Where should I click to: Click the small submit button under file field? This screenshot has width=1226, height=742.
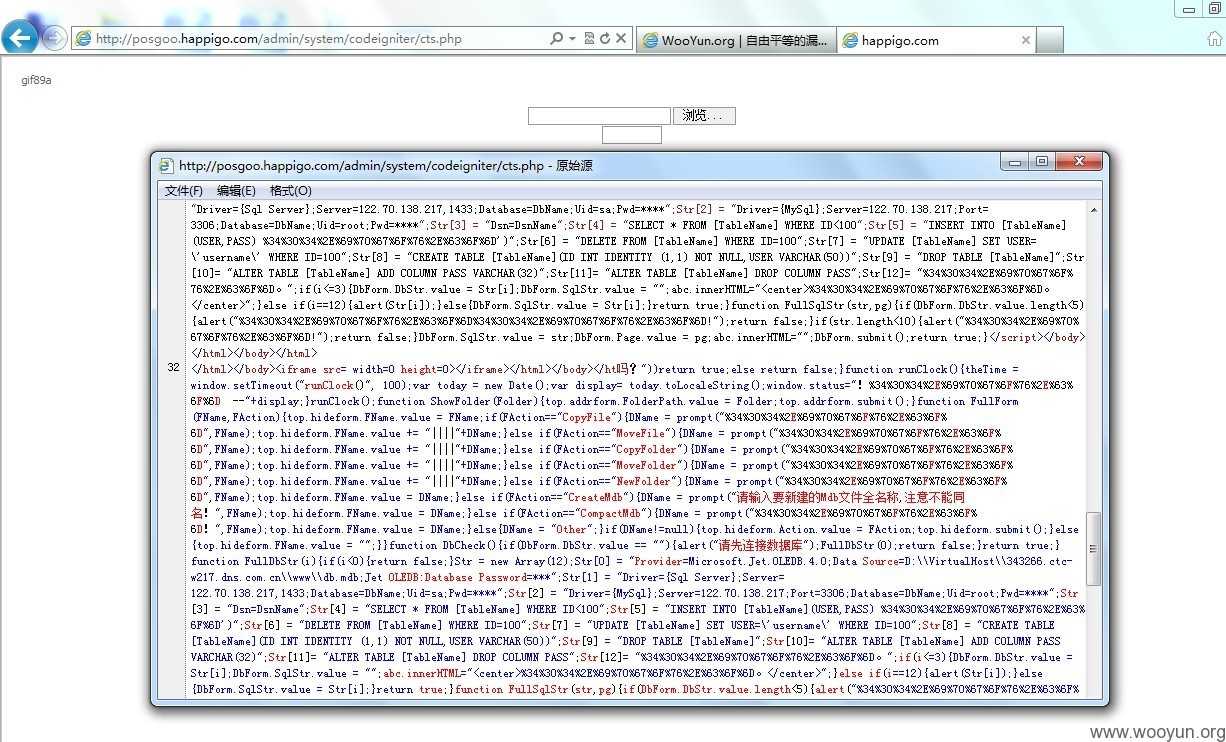tap(631, 135)
